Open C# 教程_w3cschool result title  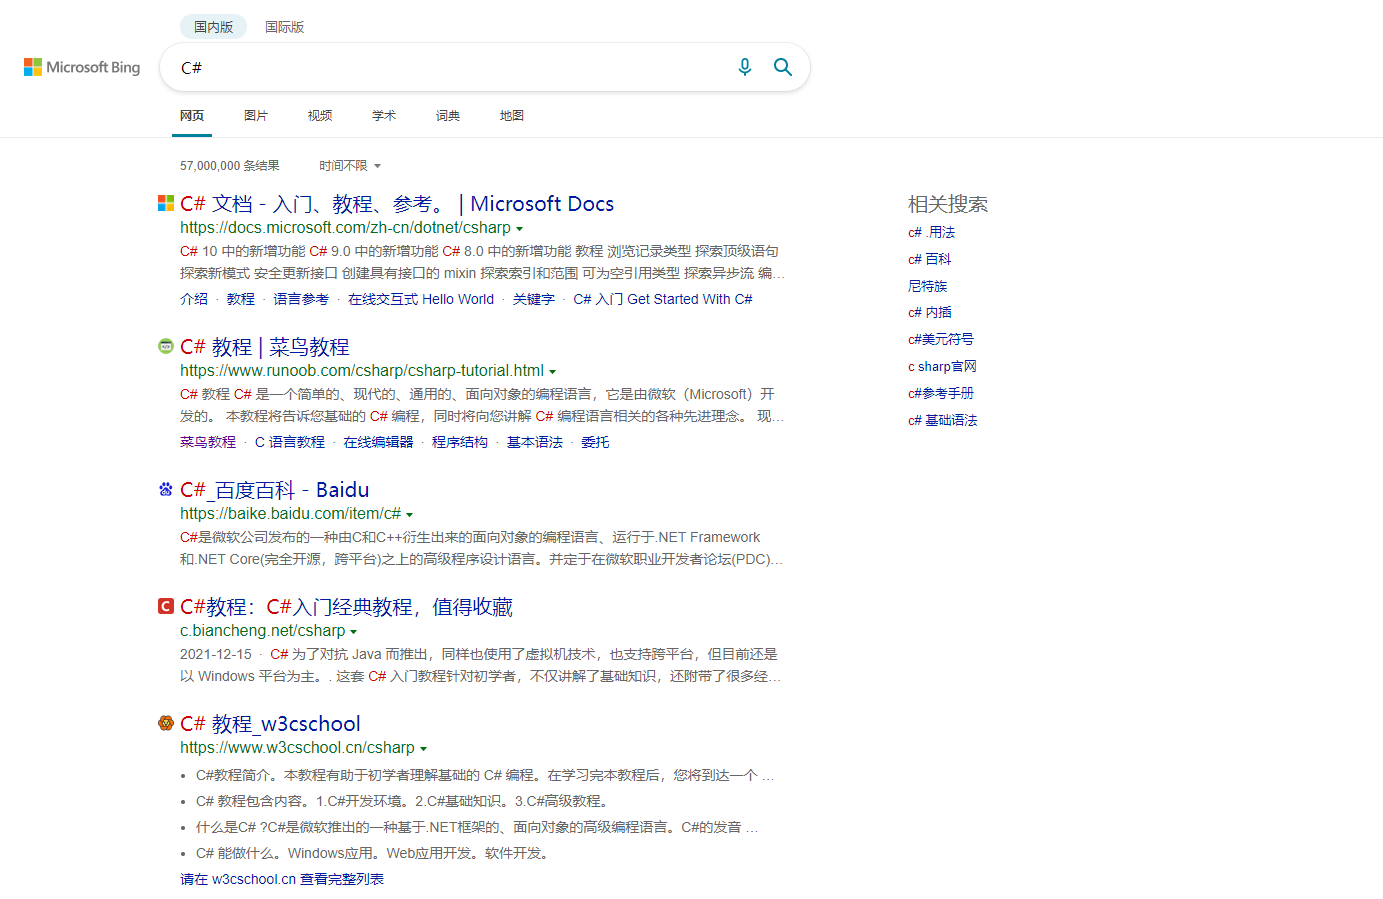click(x=270, y=724)
